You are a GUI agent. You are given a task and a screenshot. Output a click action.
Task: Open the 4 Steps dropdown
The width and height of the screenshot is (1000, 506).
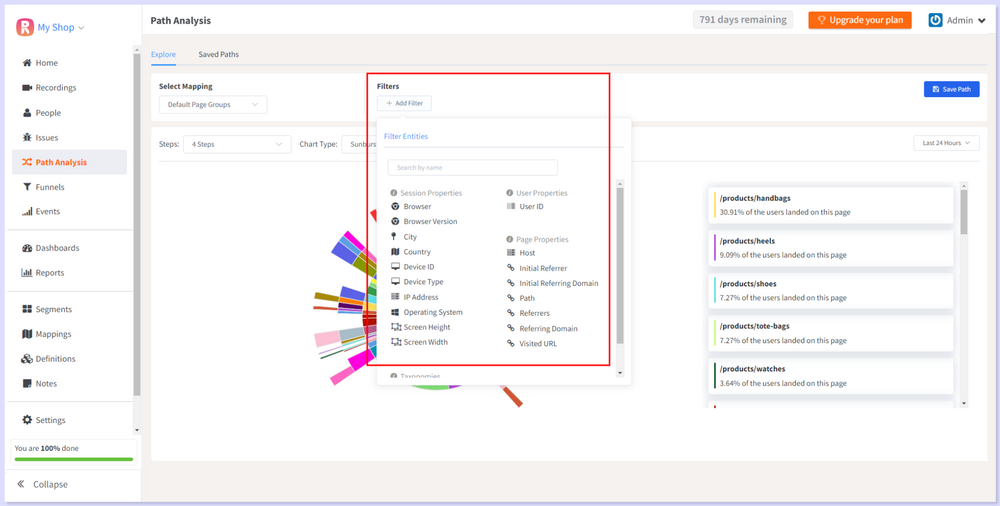pyautogui.click(x=237, y=144)
